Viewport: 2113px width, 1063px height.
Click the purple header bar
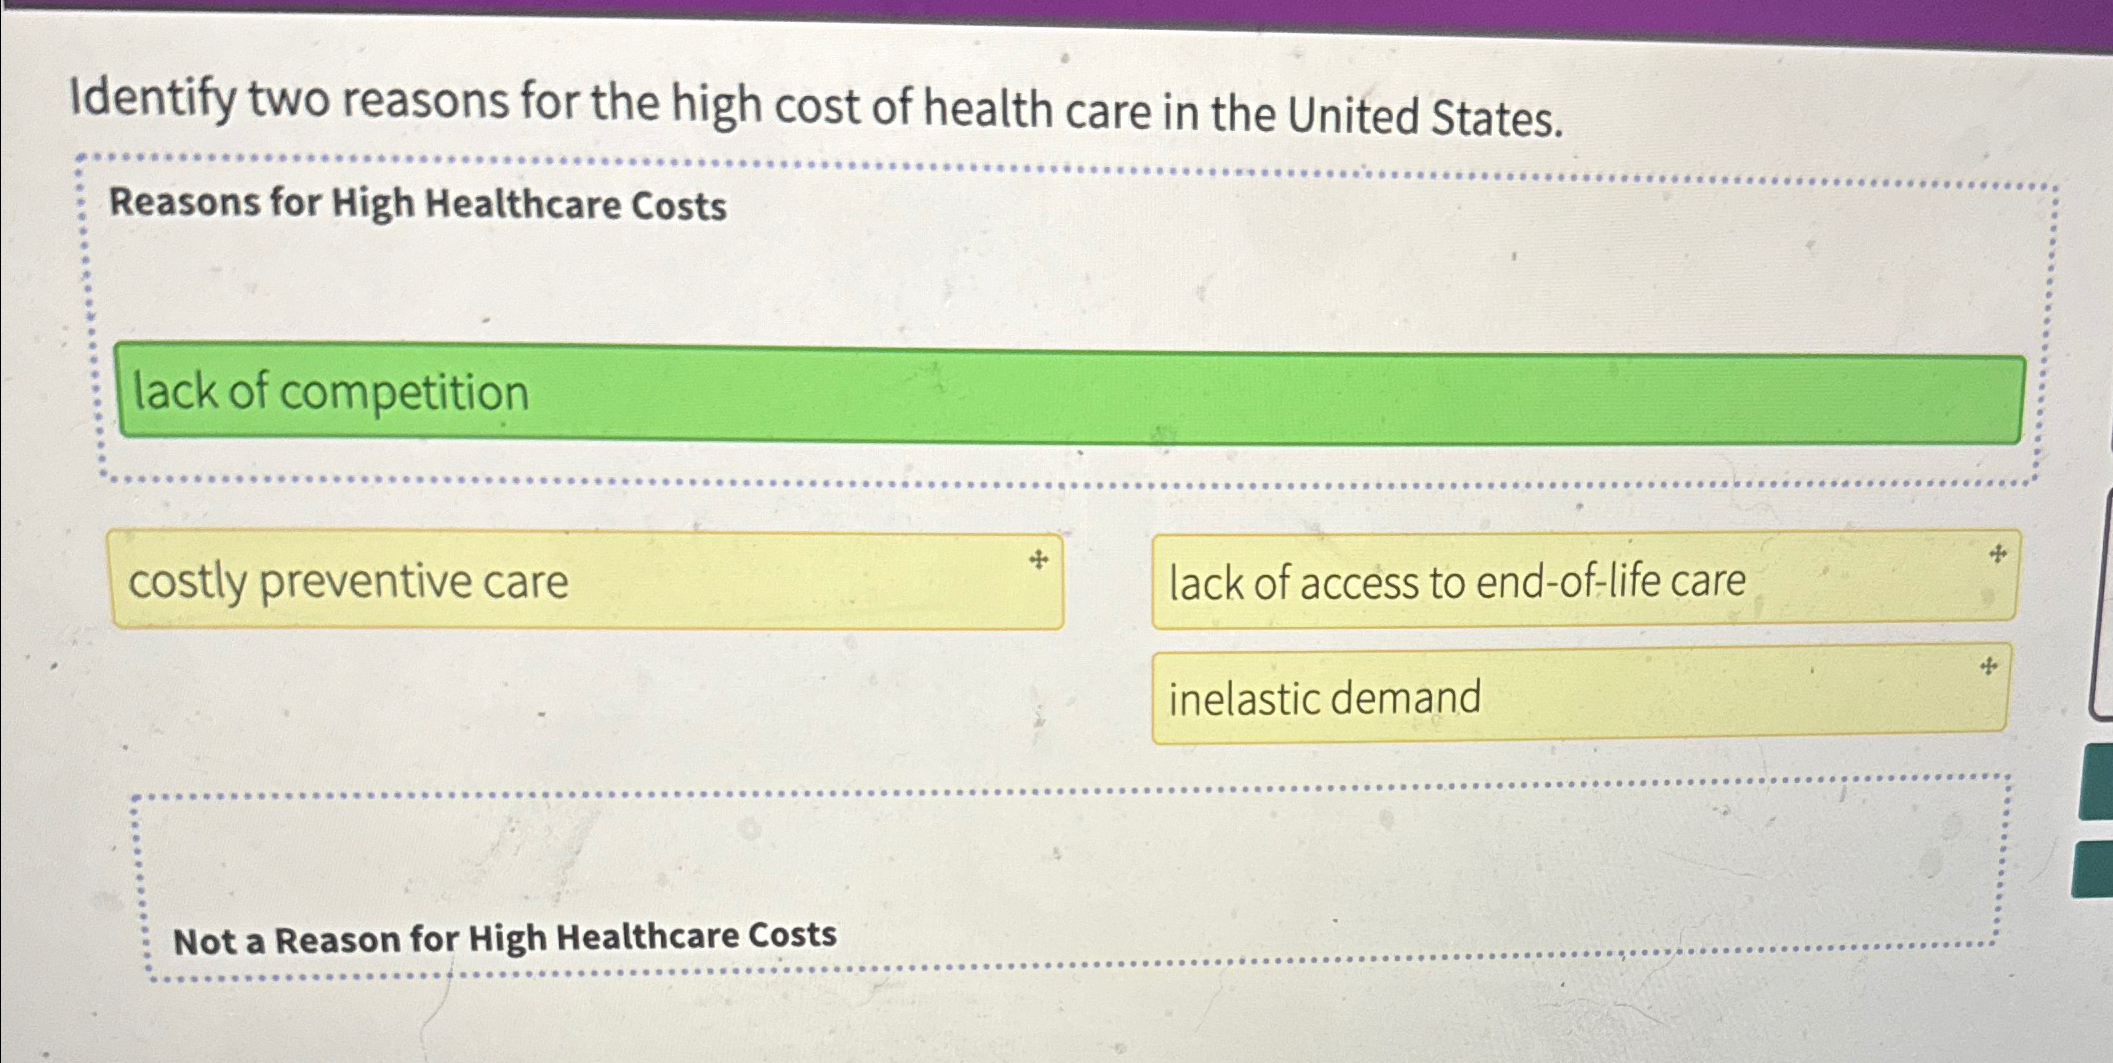pyautogui.click(x=1056, y=18)
